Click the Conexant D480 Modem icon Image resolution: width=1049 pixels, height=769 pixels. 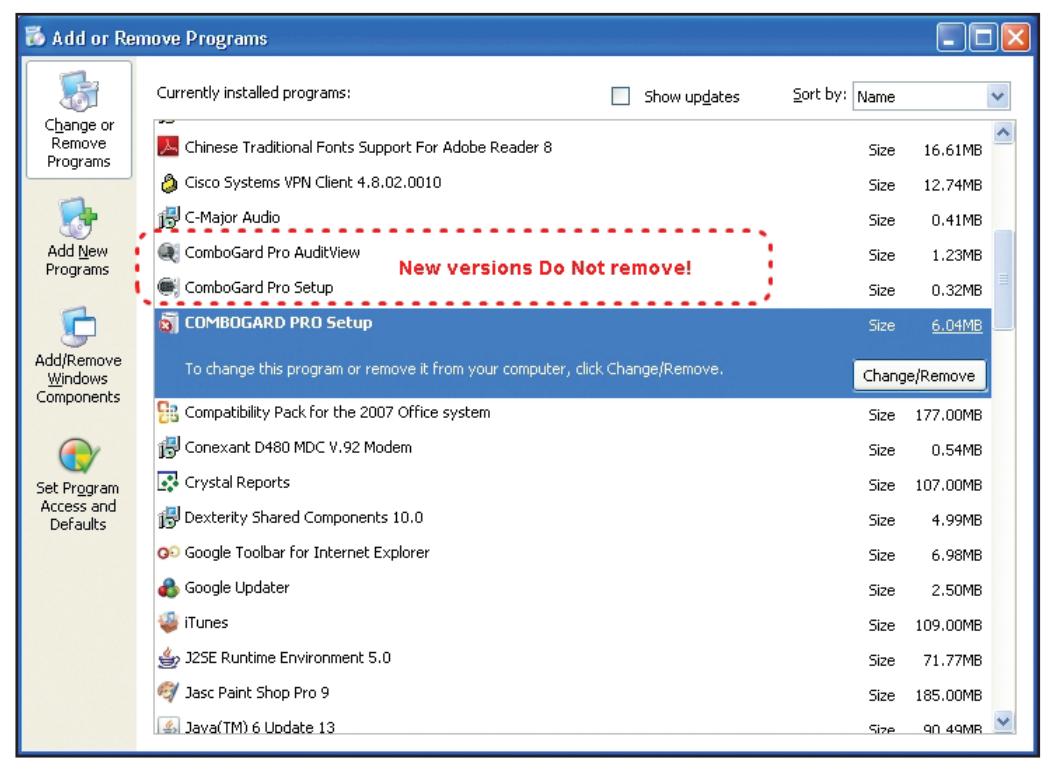[x=168, y=447]
